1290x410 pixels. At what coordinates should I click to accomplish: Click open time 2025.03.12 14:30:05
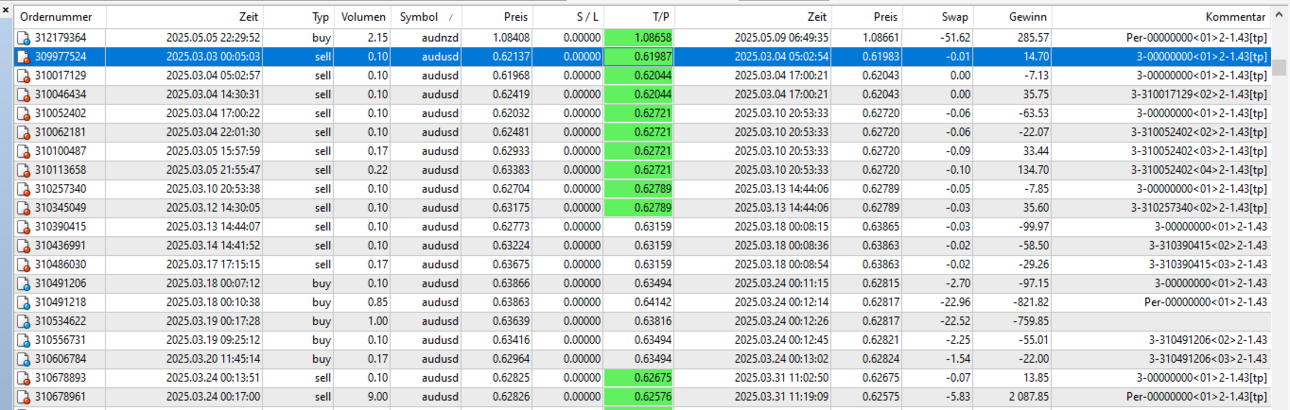click(213, 207)
